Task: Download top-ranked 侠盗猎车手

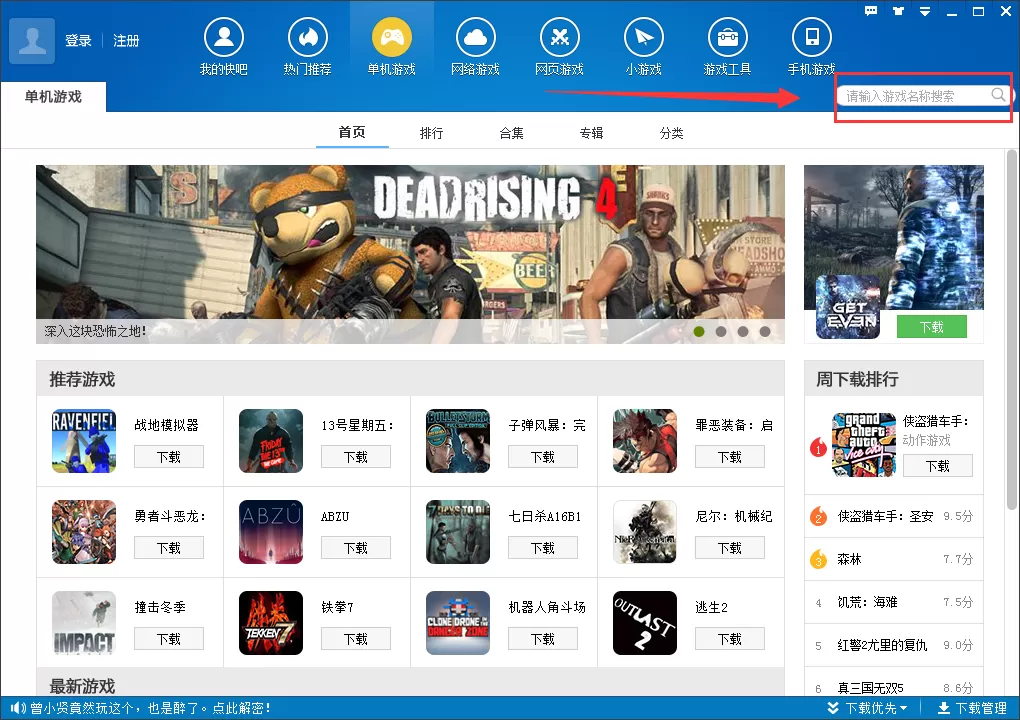Action: pos(938,466)
